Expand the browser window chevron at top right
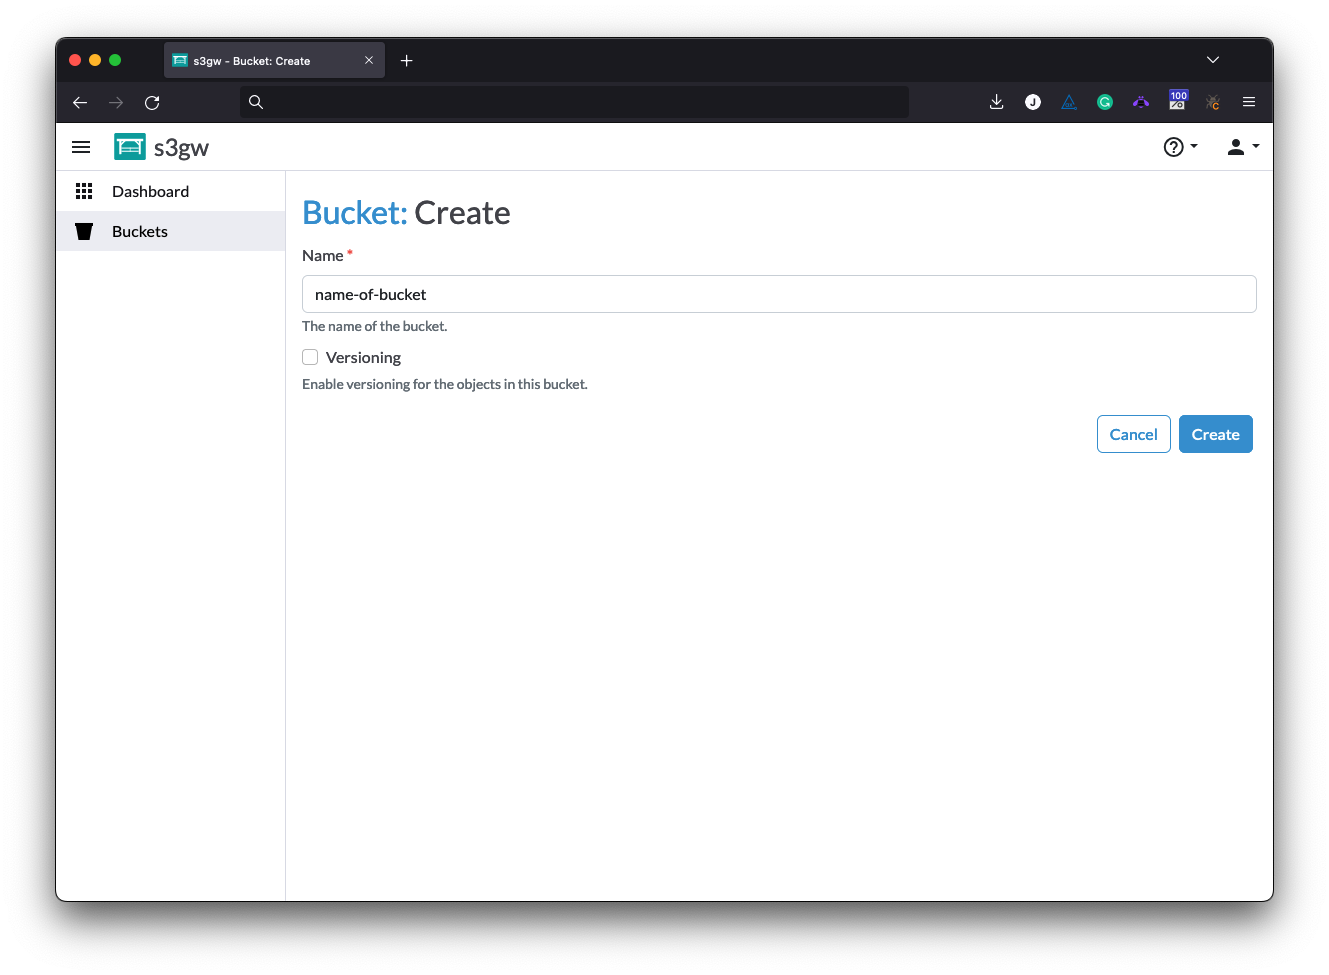 pos(1212,59)
